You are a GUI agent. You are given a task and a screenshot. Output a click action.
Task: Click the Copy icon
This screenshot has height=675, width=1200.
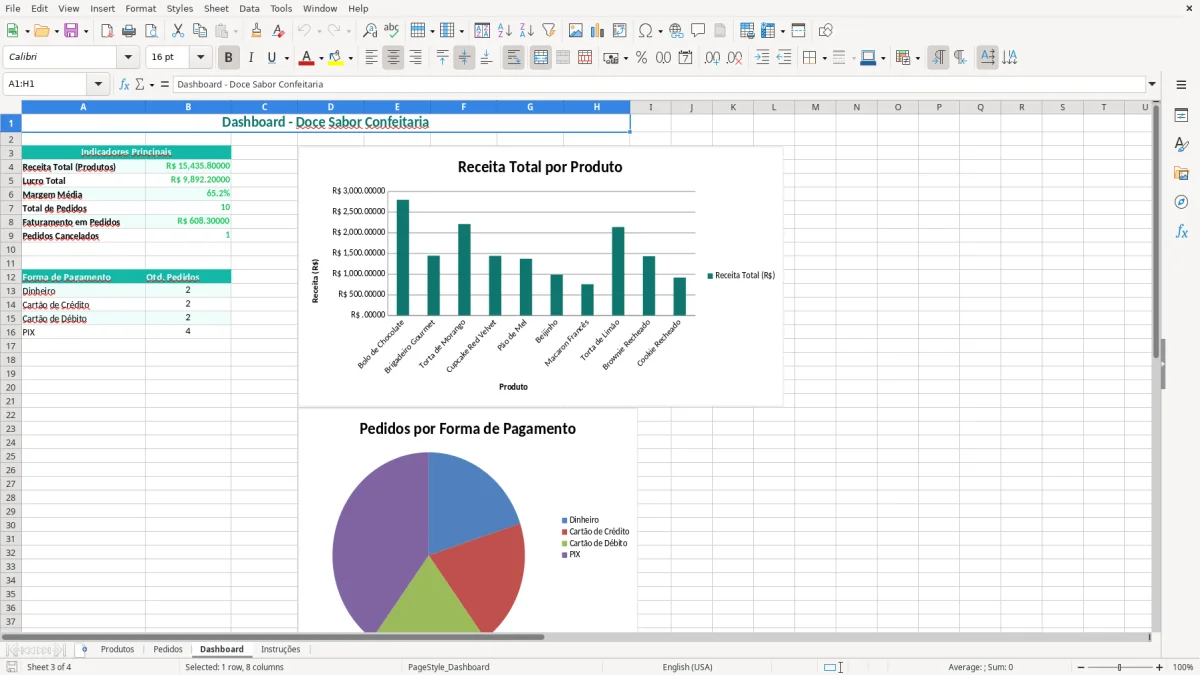[x=200, y=31]
